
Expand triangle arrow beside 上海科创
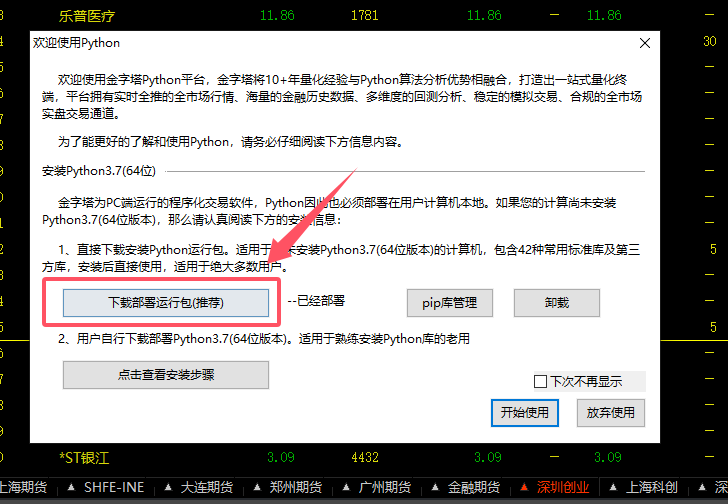tap(614, 487)
